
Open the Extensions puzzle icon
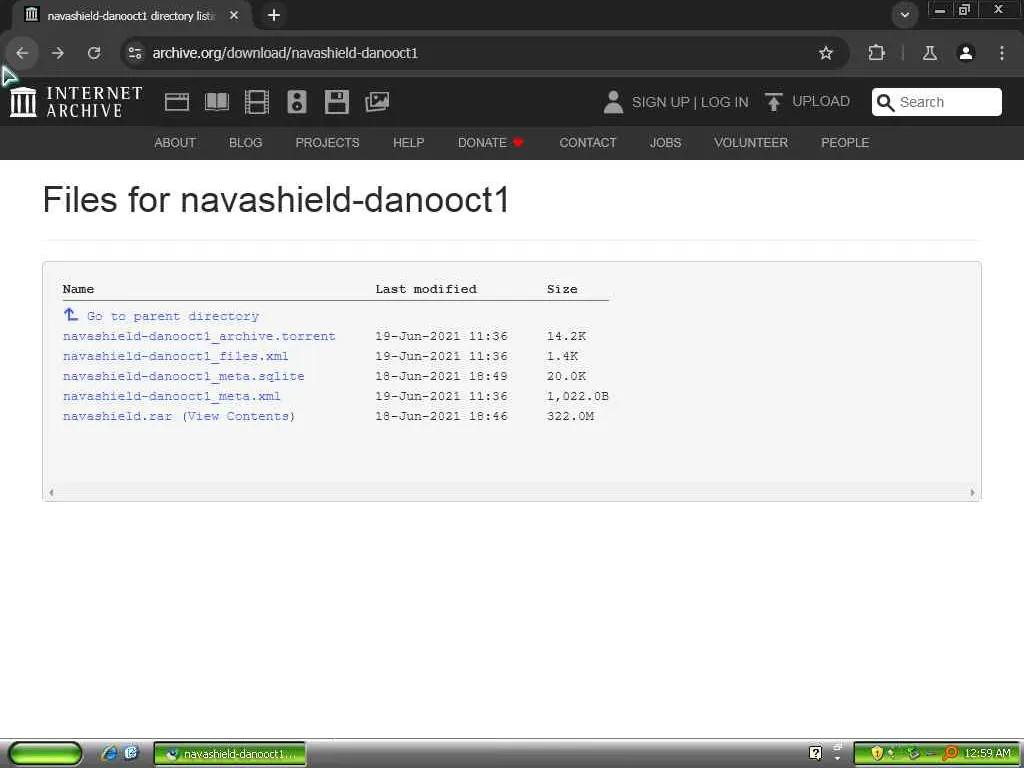876,53
